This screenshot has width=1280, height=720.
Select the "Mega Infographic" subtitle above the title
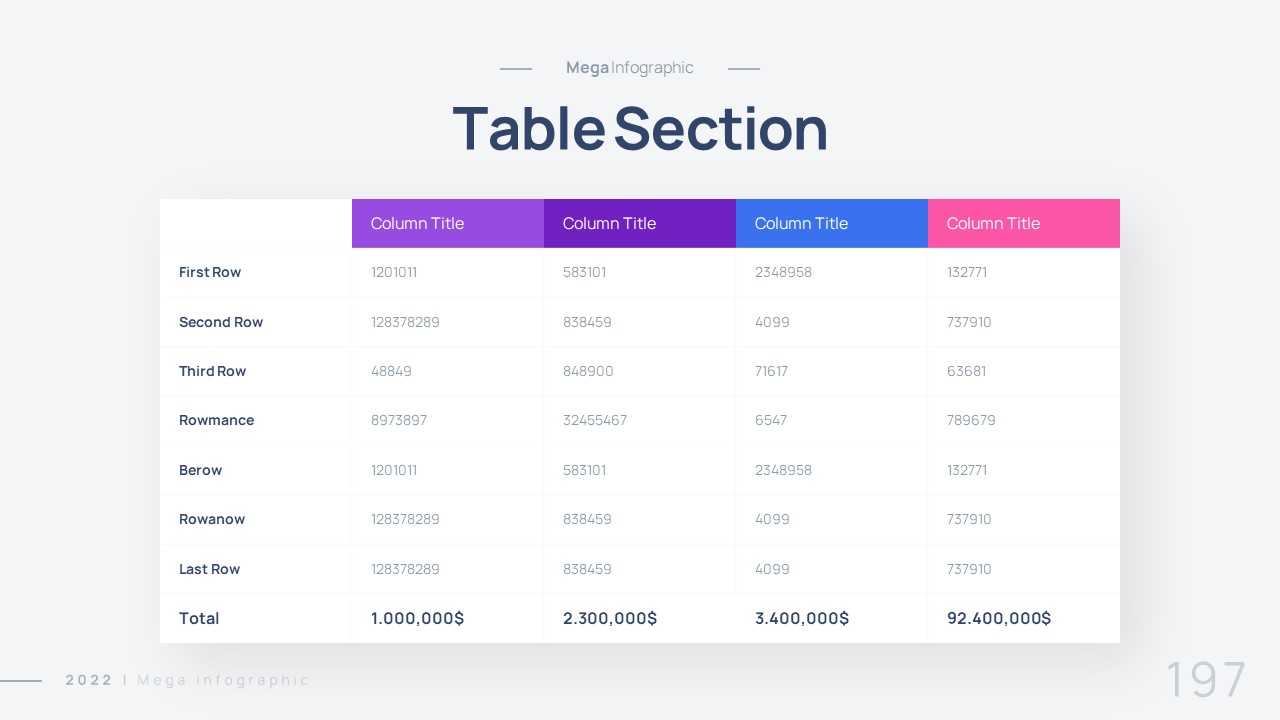[629, 68]
